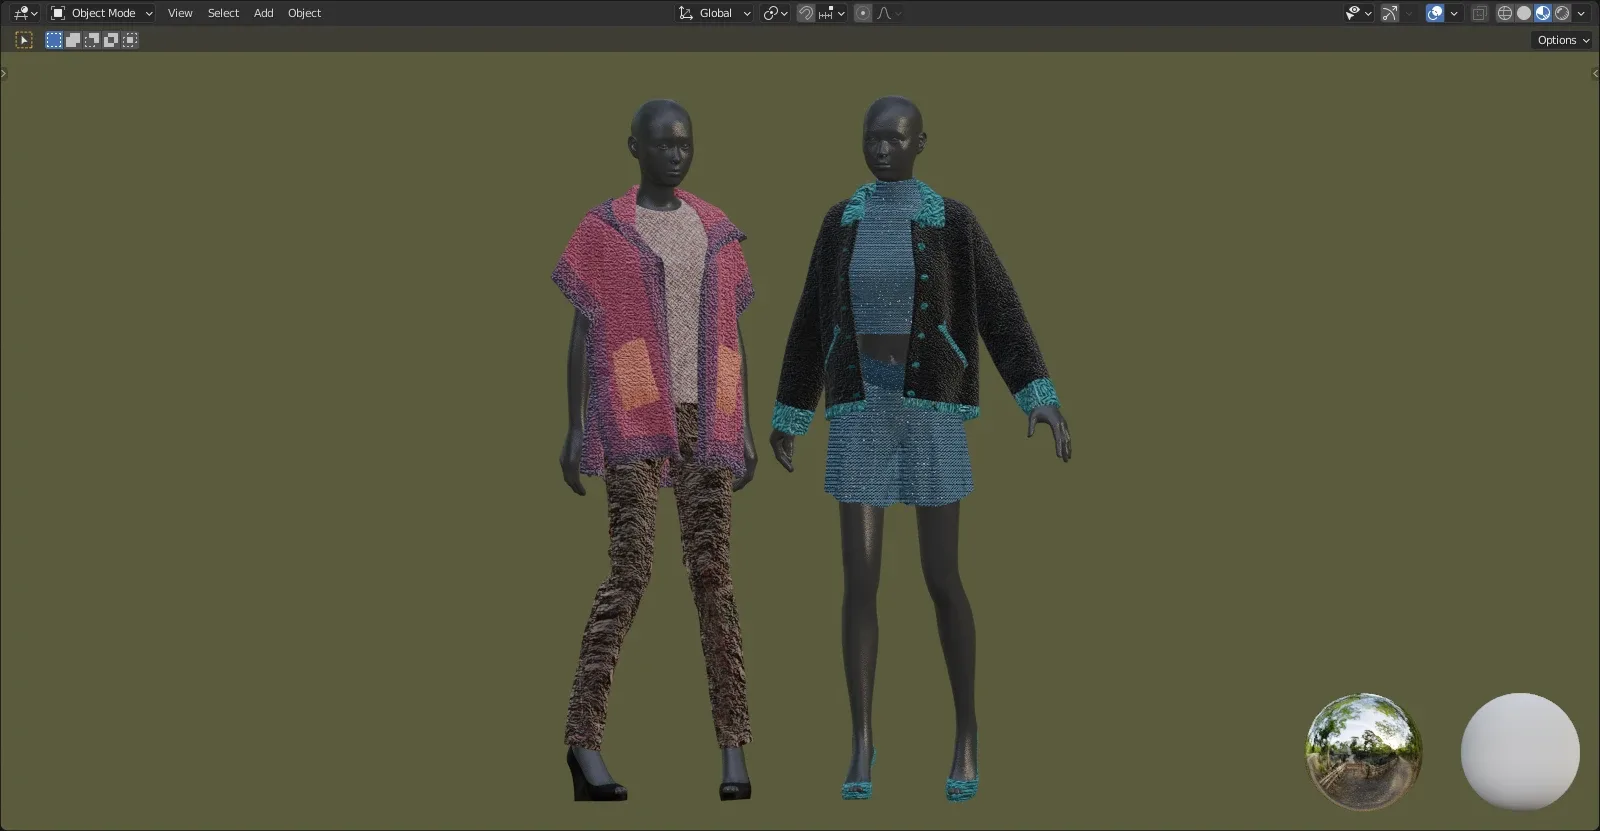Open the Object Mode dropdown
Viewport: 1600px width, 831px height.
102,13
